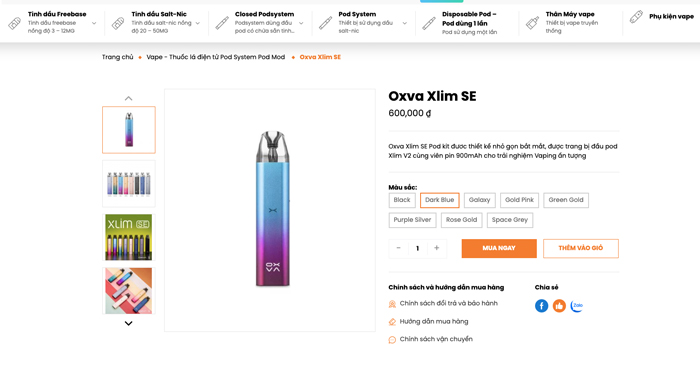Click the Closed Podsystem icon

(x=222, y=23)
